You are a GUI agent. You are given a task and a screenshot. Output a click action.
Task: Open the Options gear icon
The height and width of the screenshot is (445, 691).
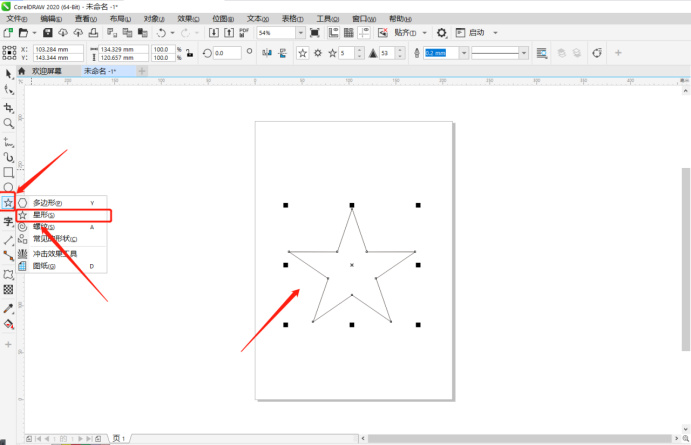coord(441,33)
